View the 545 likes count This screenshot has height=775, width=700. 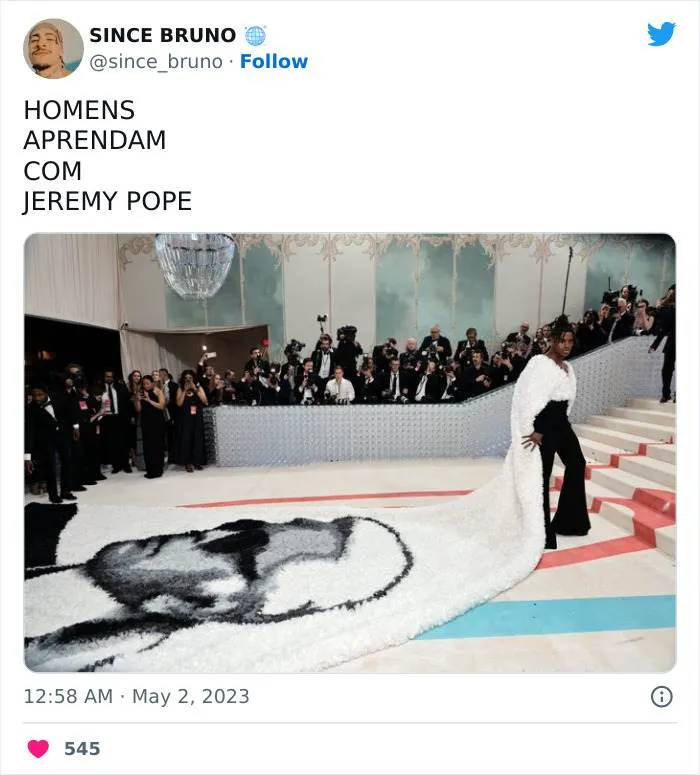82,748
